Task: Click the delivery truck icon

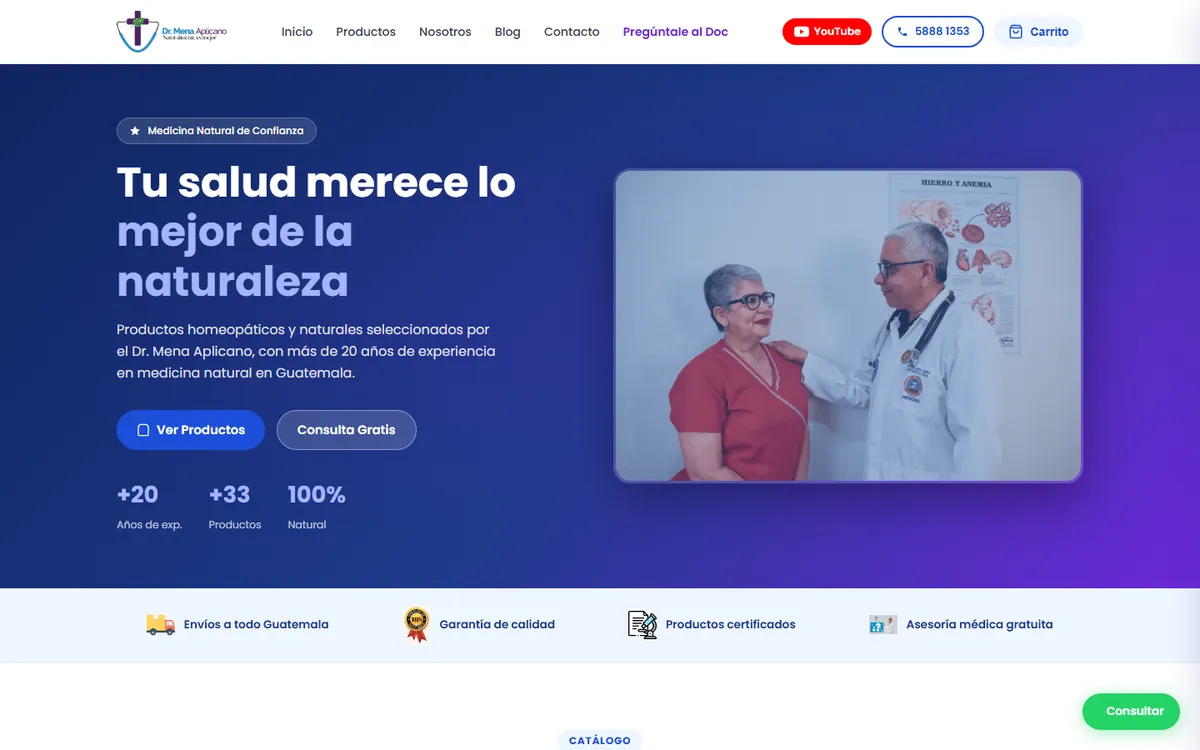Action: pyautogui.click(x=160, y=624)
